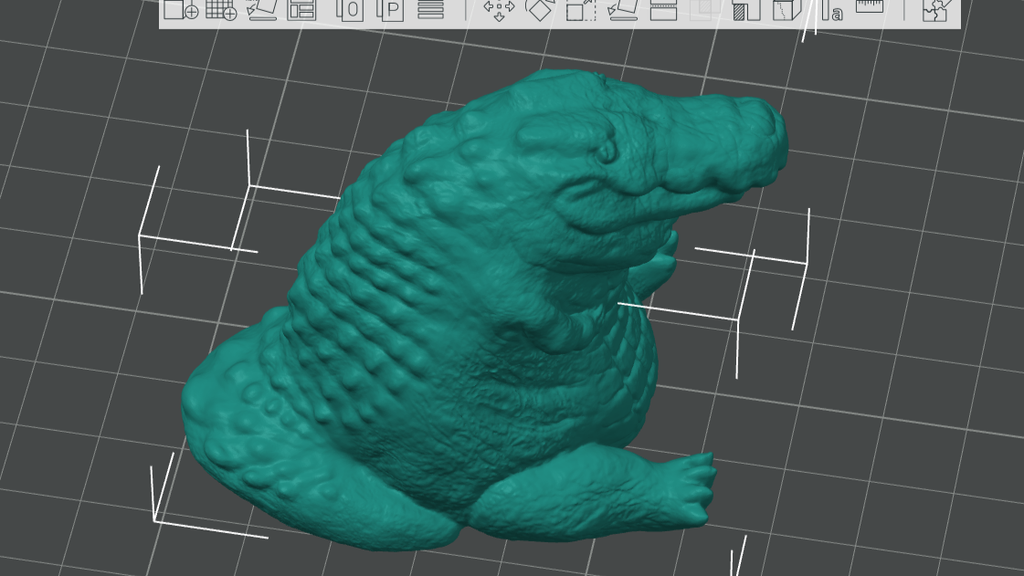The height and width of the screenshot is (576, 1024).
Task: Click the greyed-out disabled toolbar icon
Action: [x=705, y=9]
